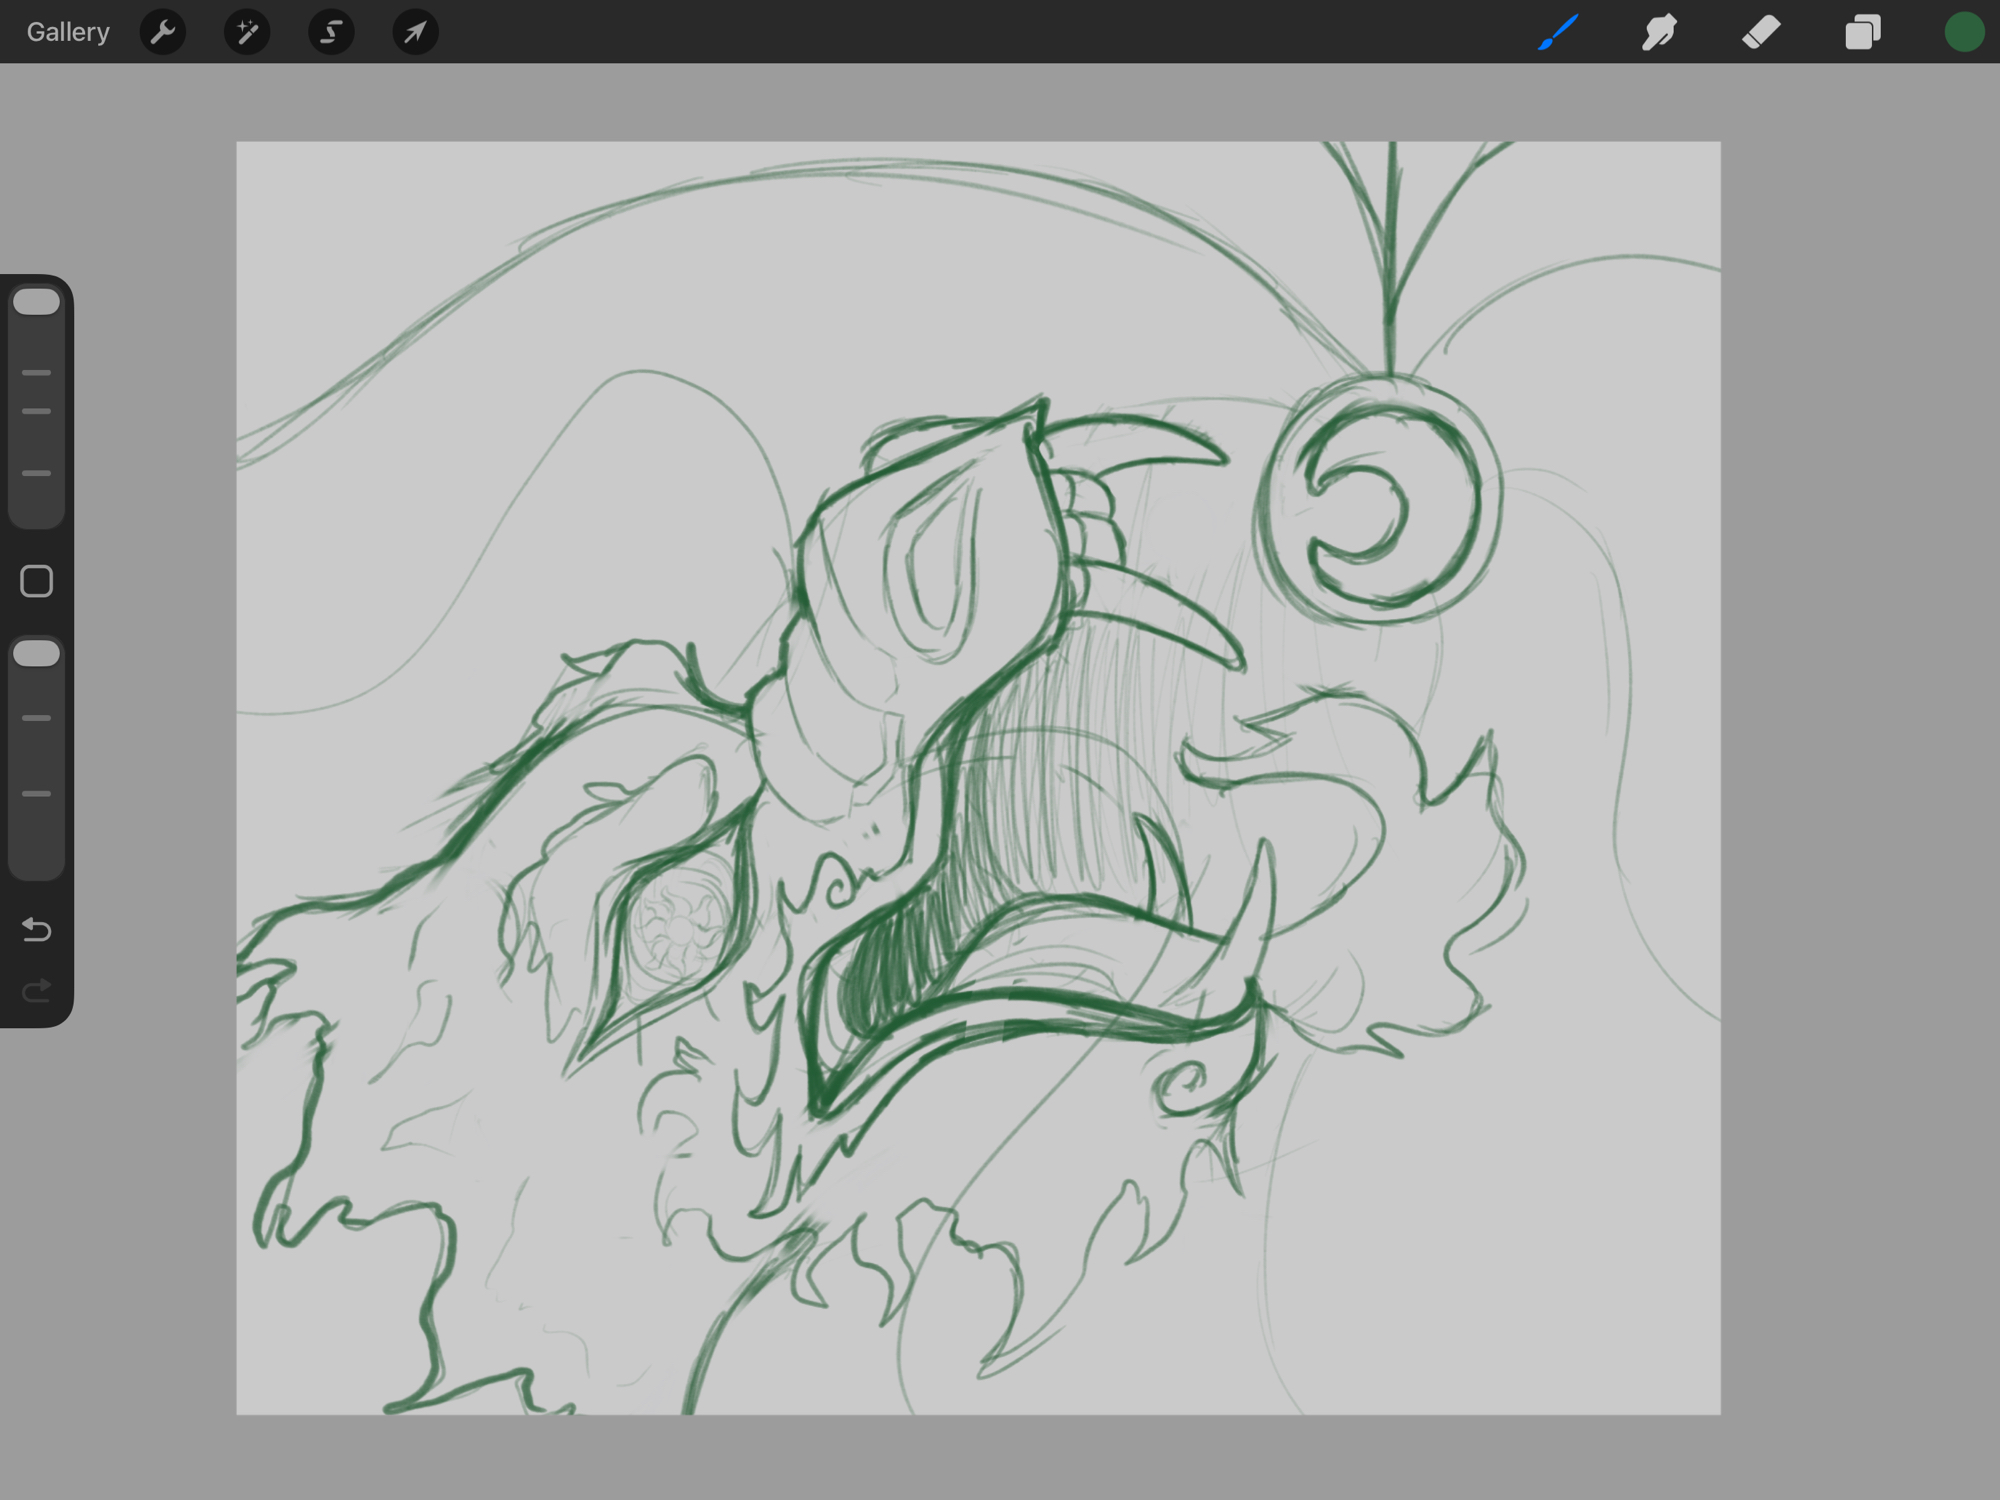2000x1500 pixels.
Task: Click the upper notch on opacity slider
Action: (37, 718)
